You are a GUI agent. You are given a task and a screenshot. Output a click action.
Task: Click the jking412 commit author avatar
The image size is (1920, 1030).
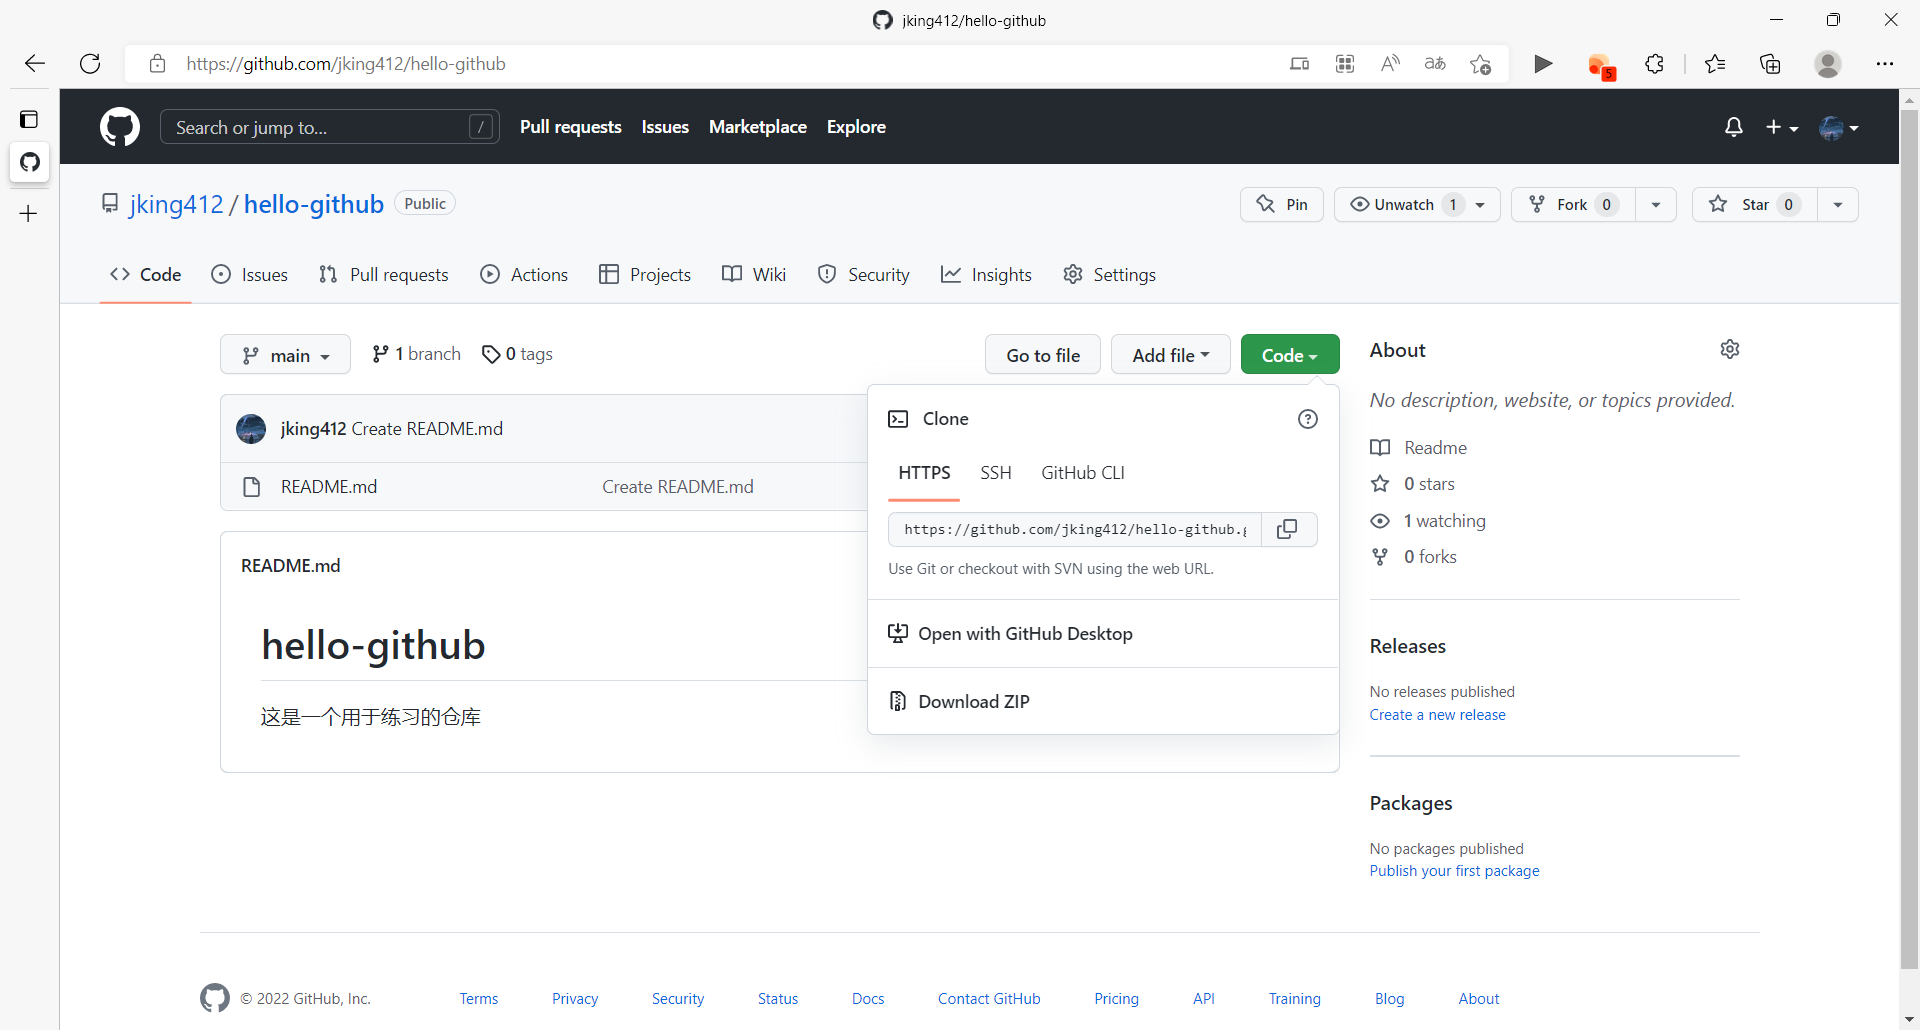tap(251, 429)
